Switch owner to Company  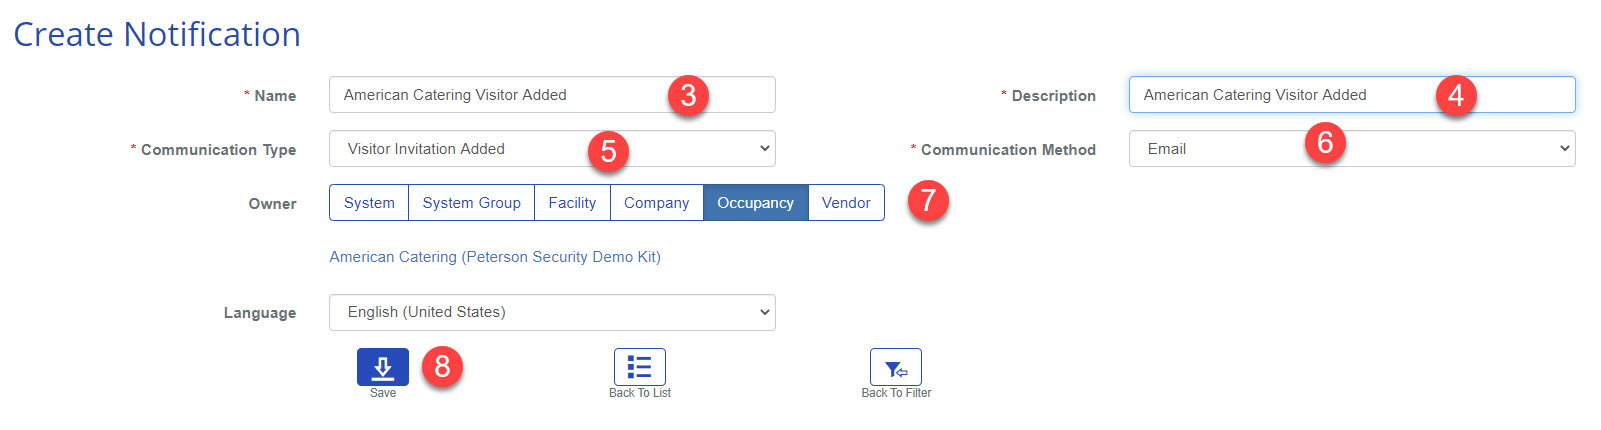(656, 203)
